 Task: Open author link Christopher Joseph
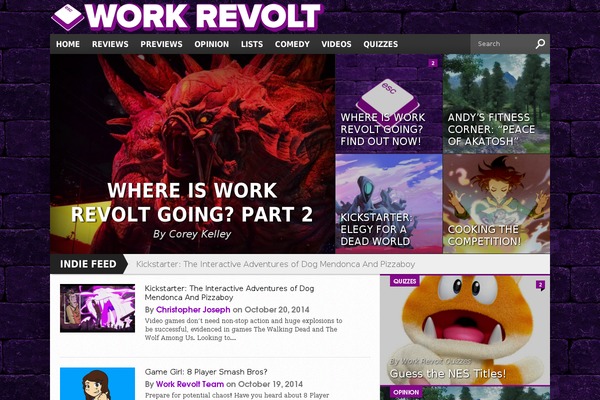193,310
